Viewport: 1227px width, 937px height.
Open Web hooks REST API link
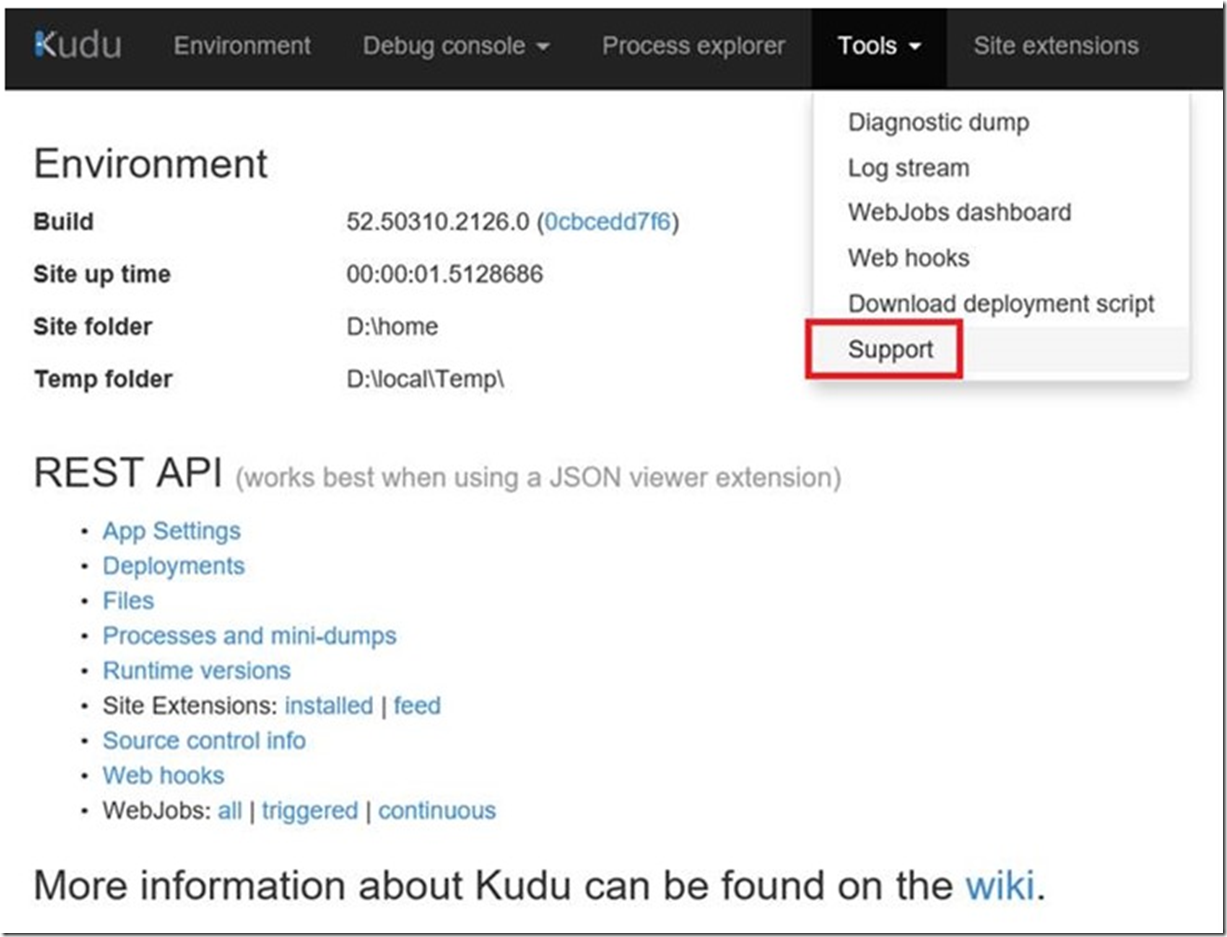163,775
